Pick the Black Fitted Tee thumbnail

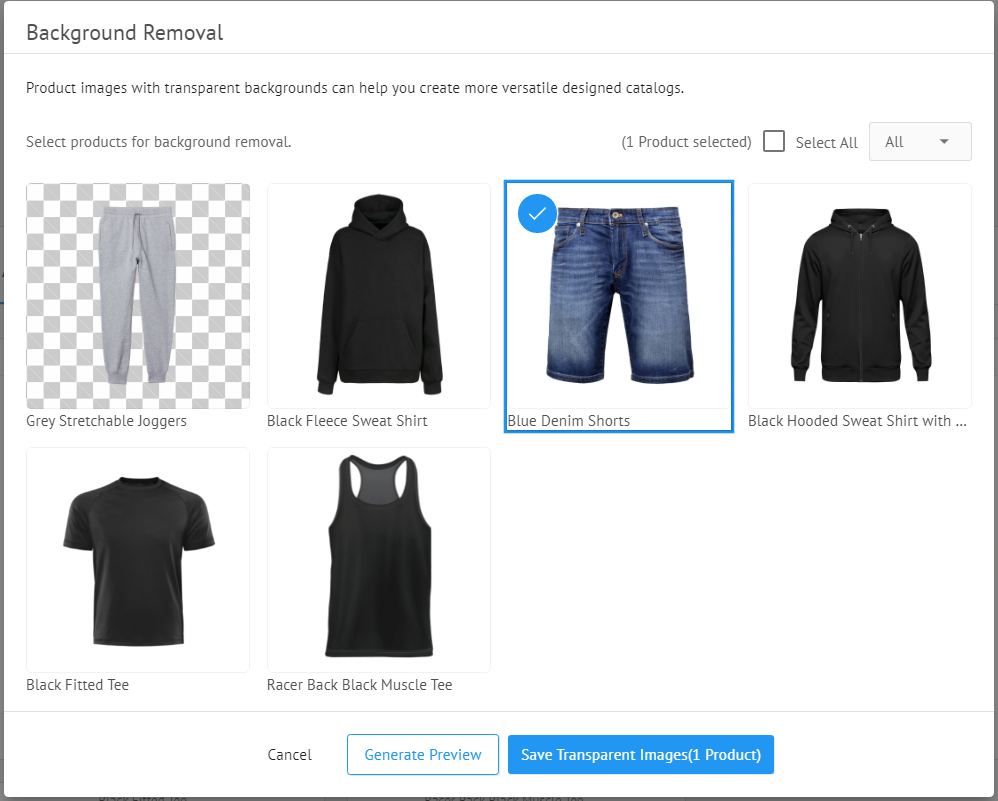(x=138, y=560)
